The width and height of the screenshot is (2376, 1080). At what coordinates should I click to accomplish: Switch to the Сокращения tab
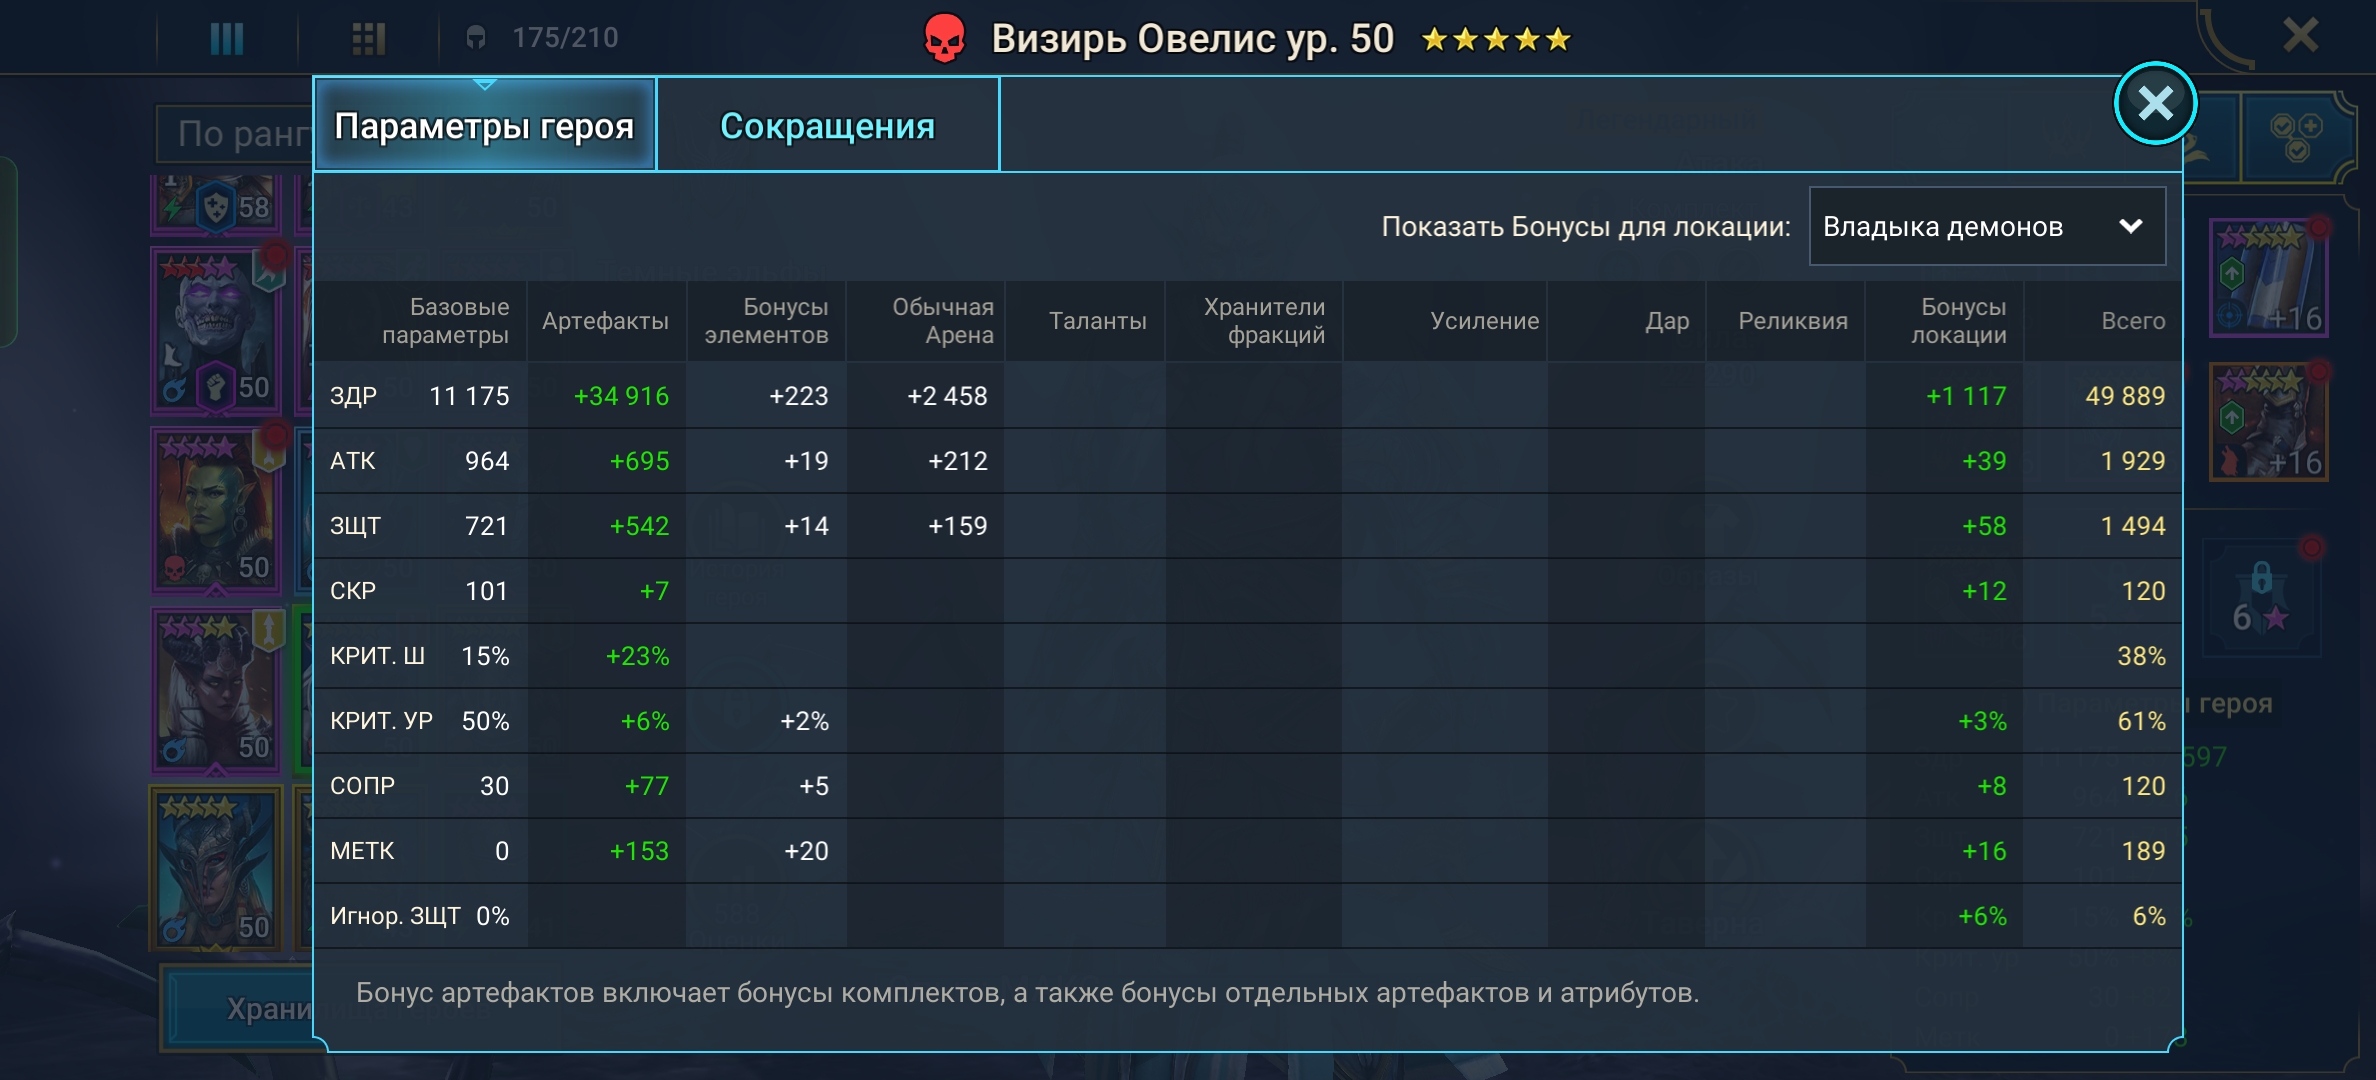(x=827, y=126)
